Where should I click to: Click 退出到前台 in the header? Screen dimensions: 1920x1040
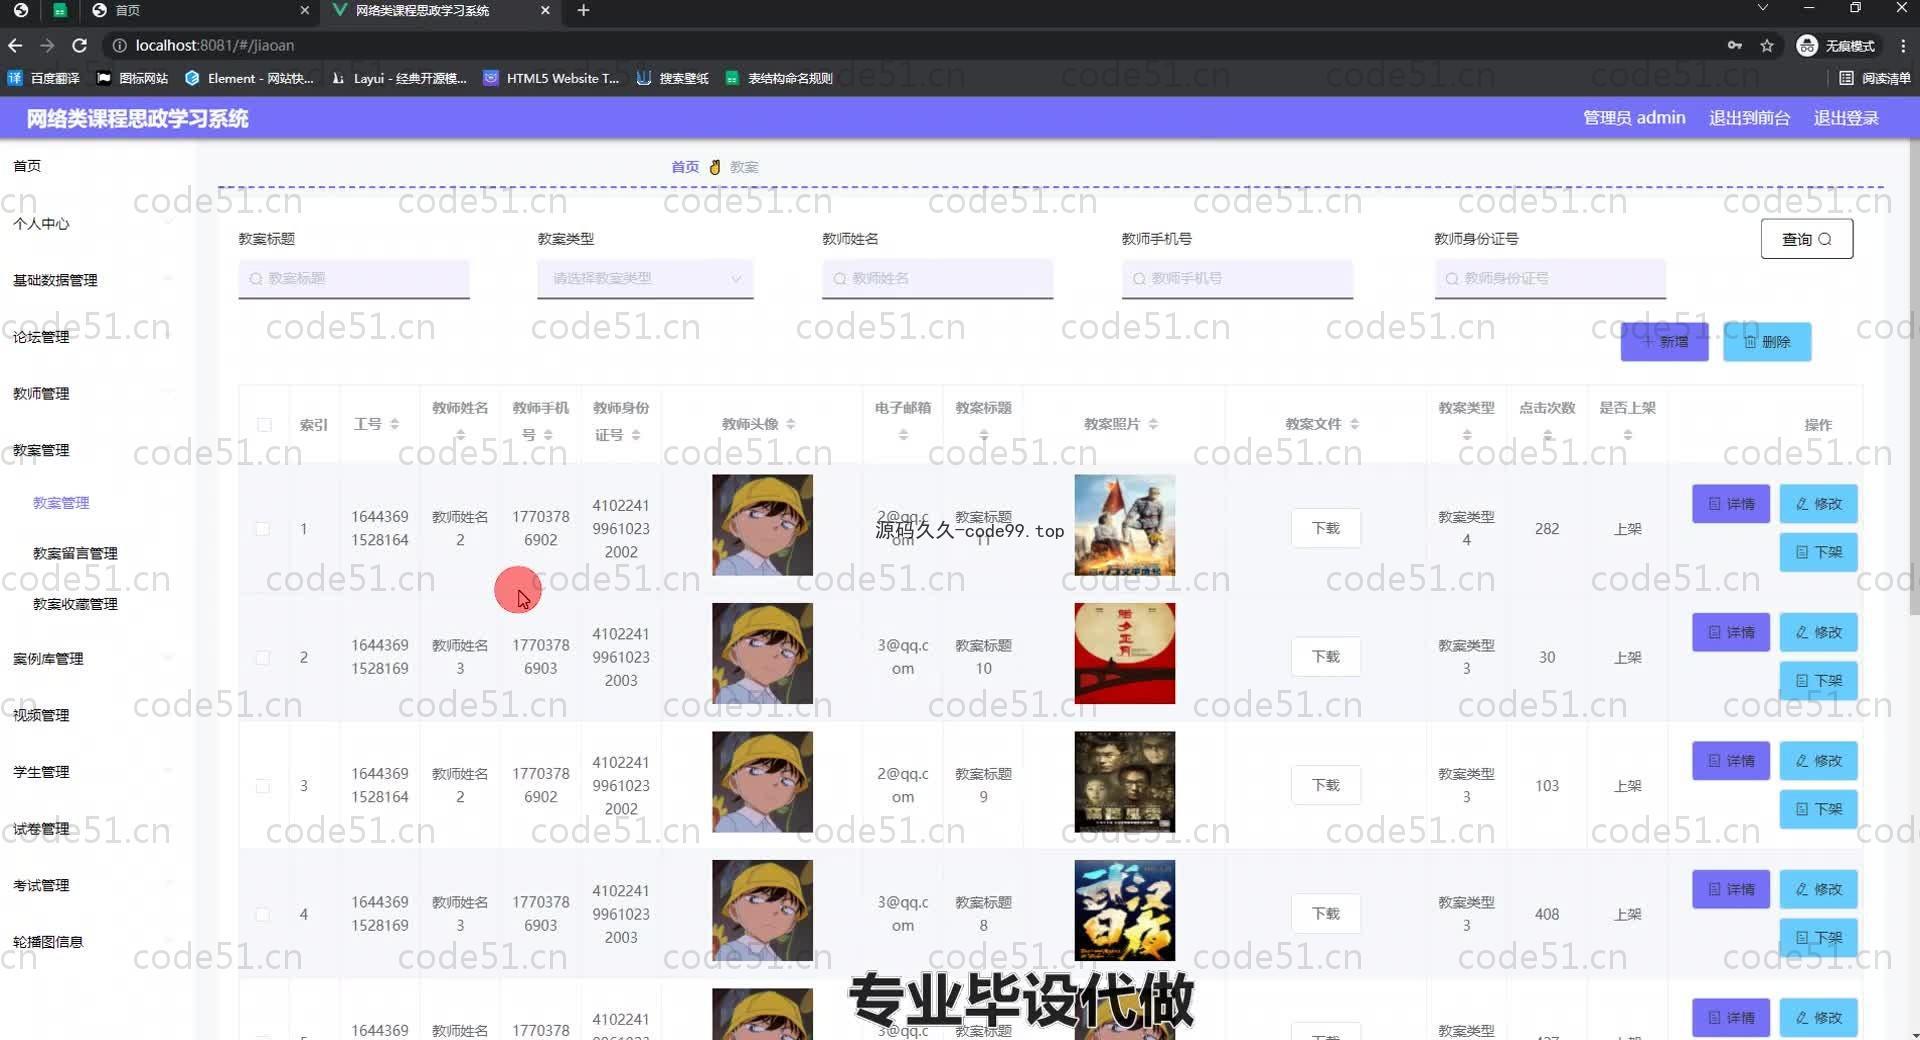click(x=1749, y=118)
